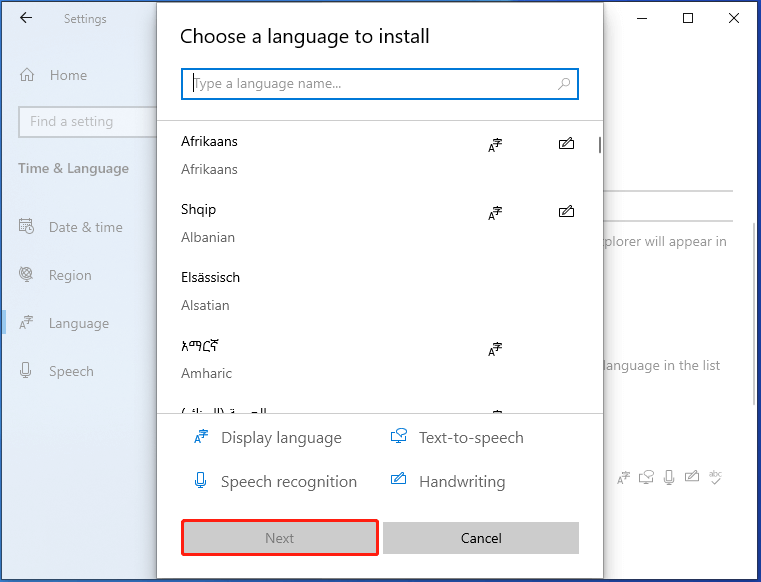Click the Language sidebar icon
Image resolution: width=761 pixels, height=582 pixels.
coord(26,322)
